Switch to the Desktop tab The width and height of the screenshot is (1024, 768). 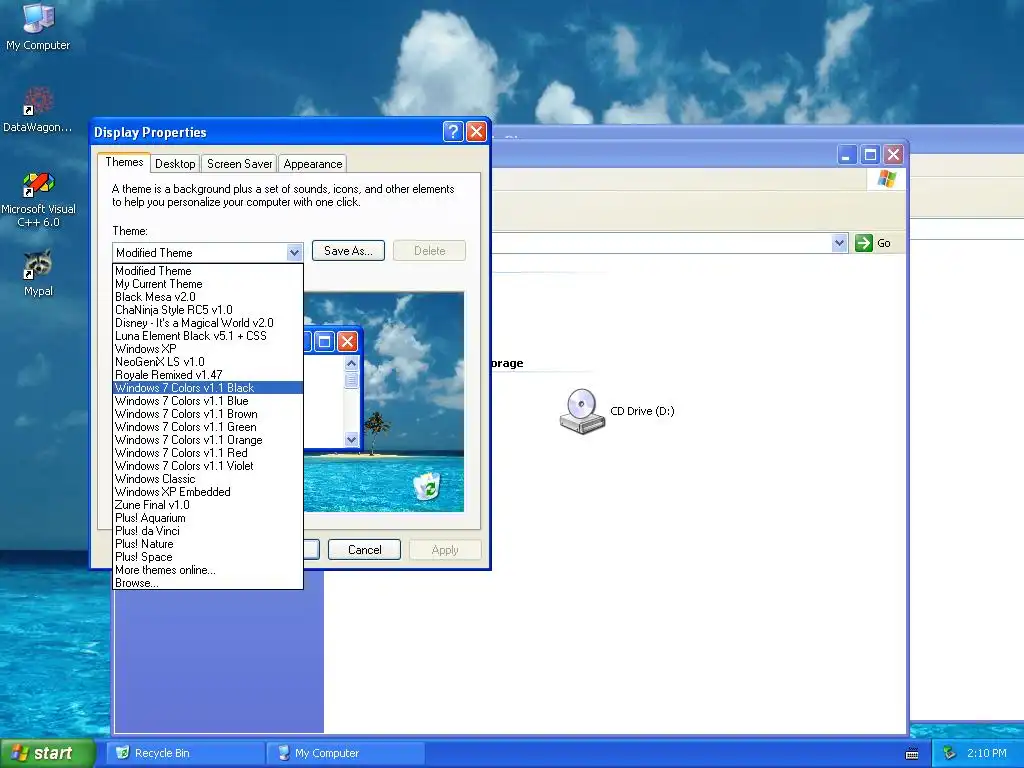175,164
